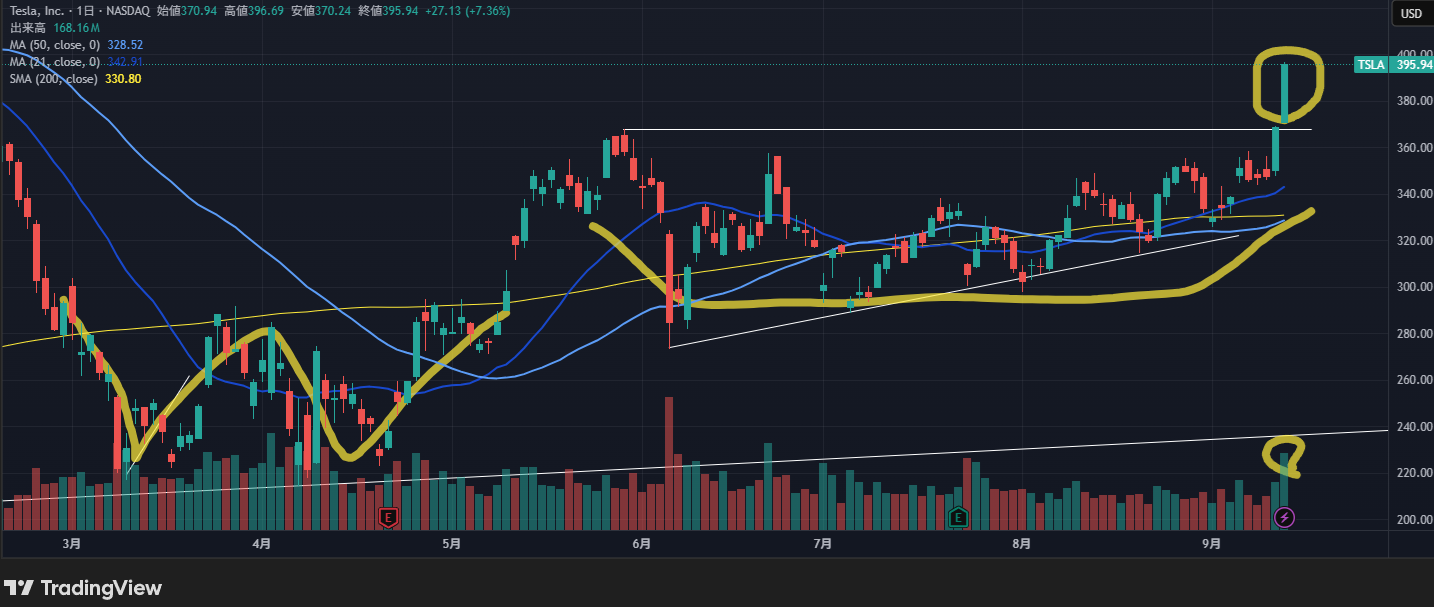Click the red earnings E marker near late April
This screenshot has height=607, width=1434.
coord(389,517)
